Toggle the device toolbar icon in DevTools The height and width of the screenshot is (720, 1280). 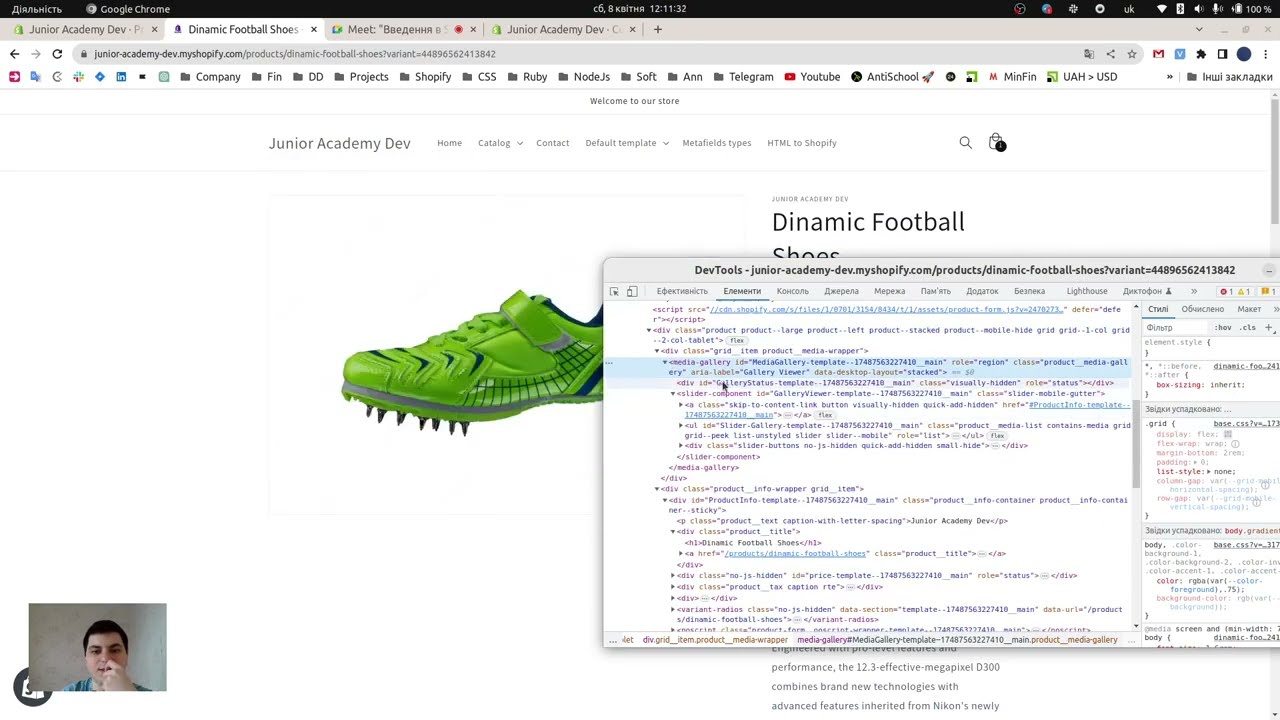point(632,291)
